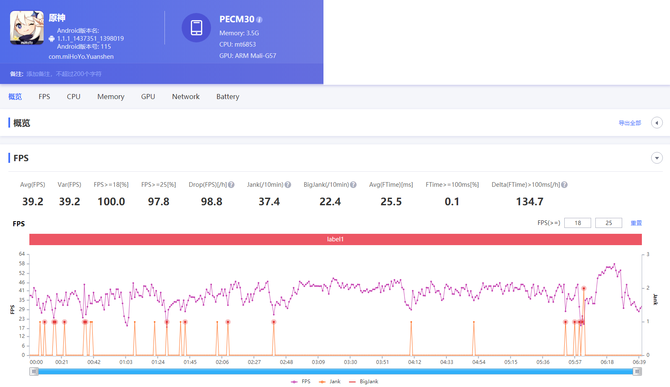Open help icon next to Delta(FTime)>100ms
Viewport: 670px width, 387px height.
click(x=564, y=185)
